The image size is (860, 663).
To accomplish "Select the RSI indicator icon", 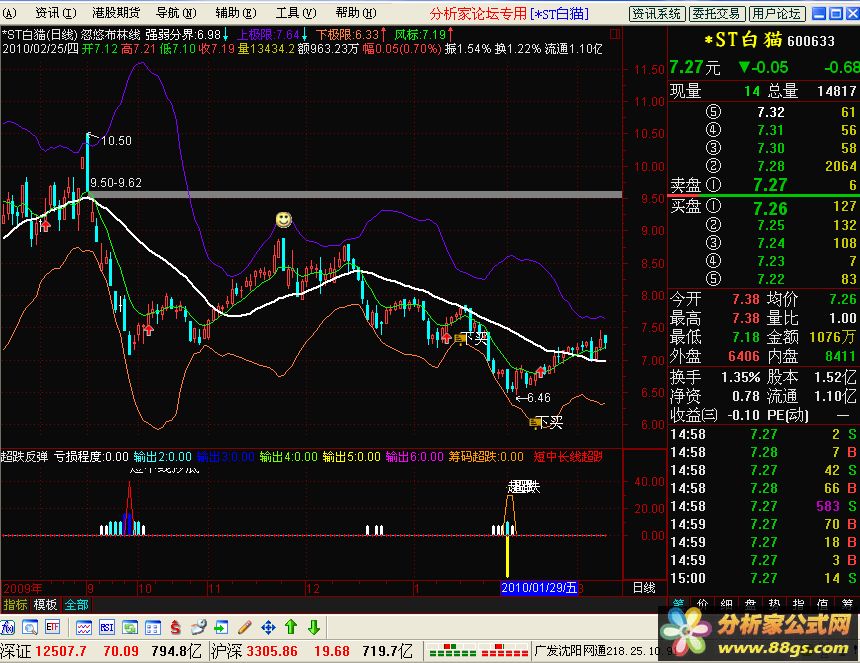I will click(x=106, y=627).
